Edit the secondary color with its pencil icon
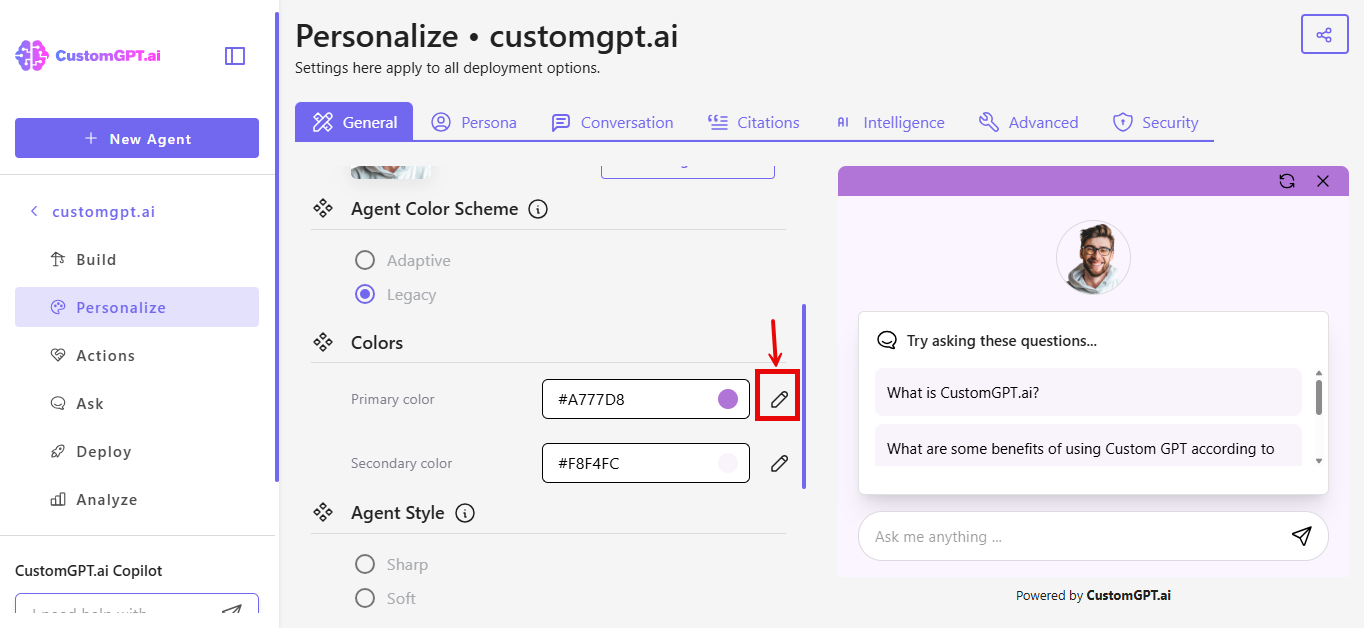The height and width of the screenshot is (628, 1364). (779, 463)
